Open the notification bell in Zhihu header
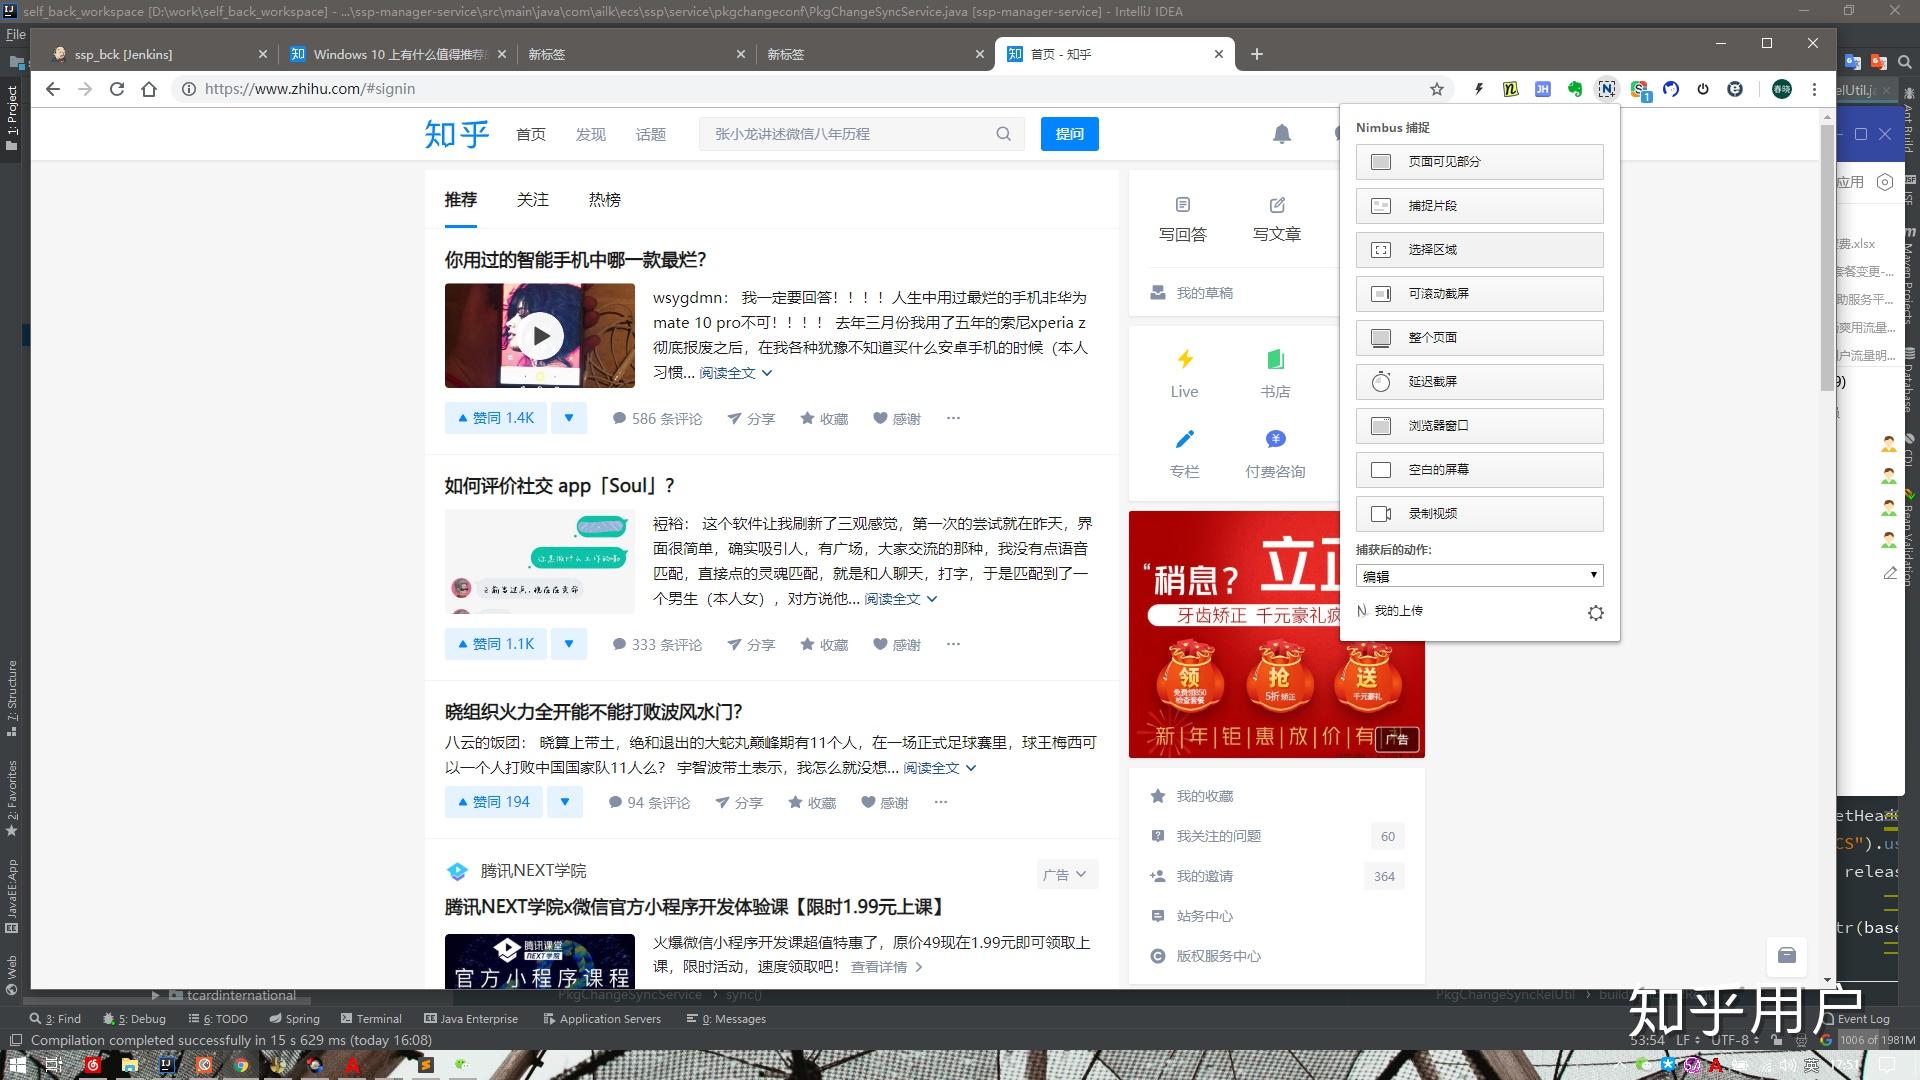This screenshot has height=1080, width=1920. 1282,134
